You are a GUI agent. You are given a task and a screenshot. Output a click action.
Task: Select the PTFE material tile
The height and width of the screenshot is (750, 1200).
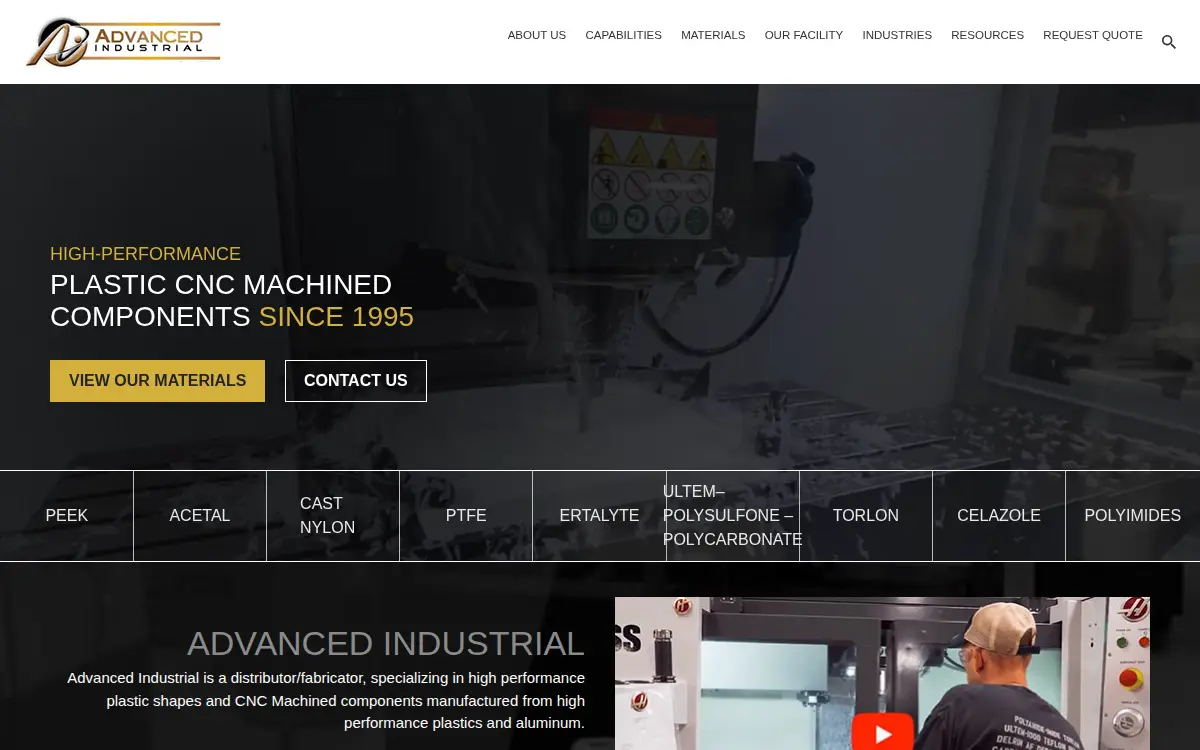466,516
